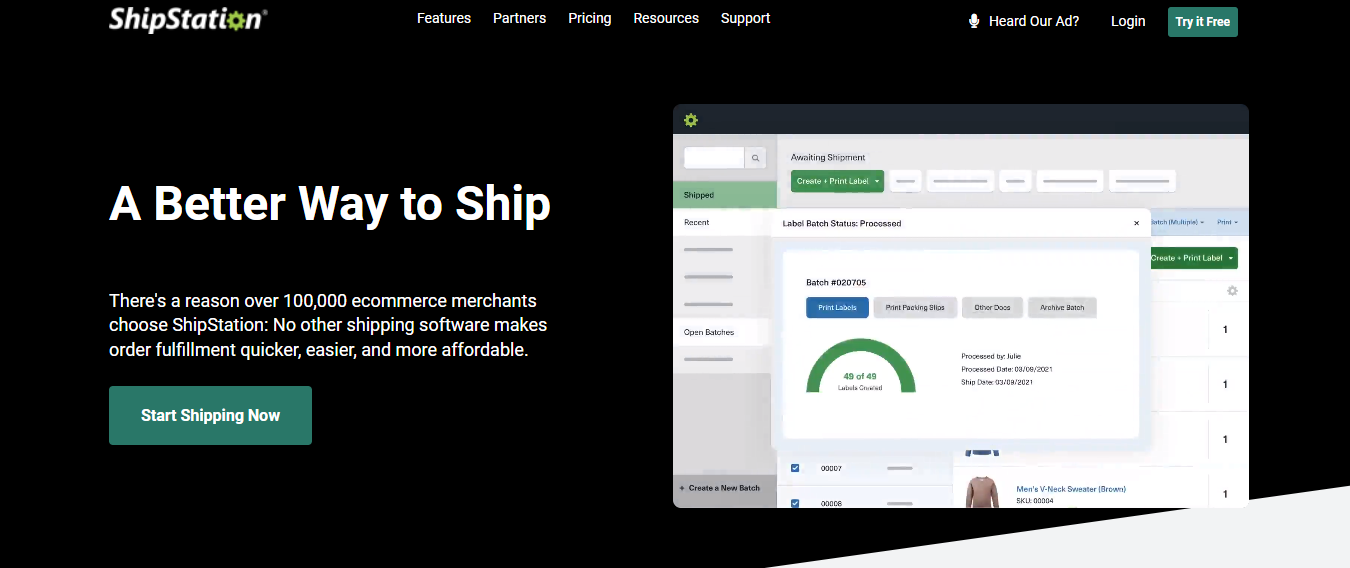Click Start Shipping Now button

[x=210, y=415]
